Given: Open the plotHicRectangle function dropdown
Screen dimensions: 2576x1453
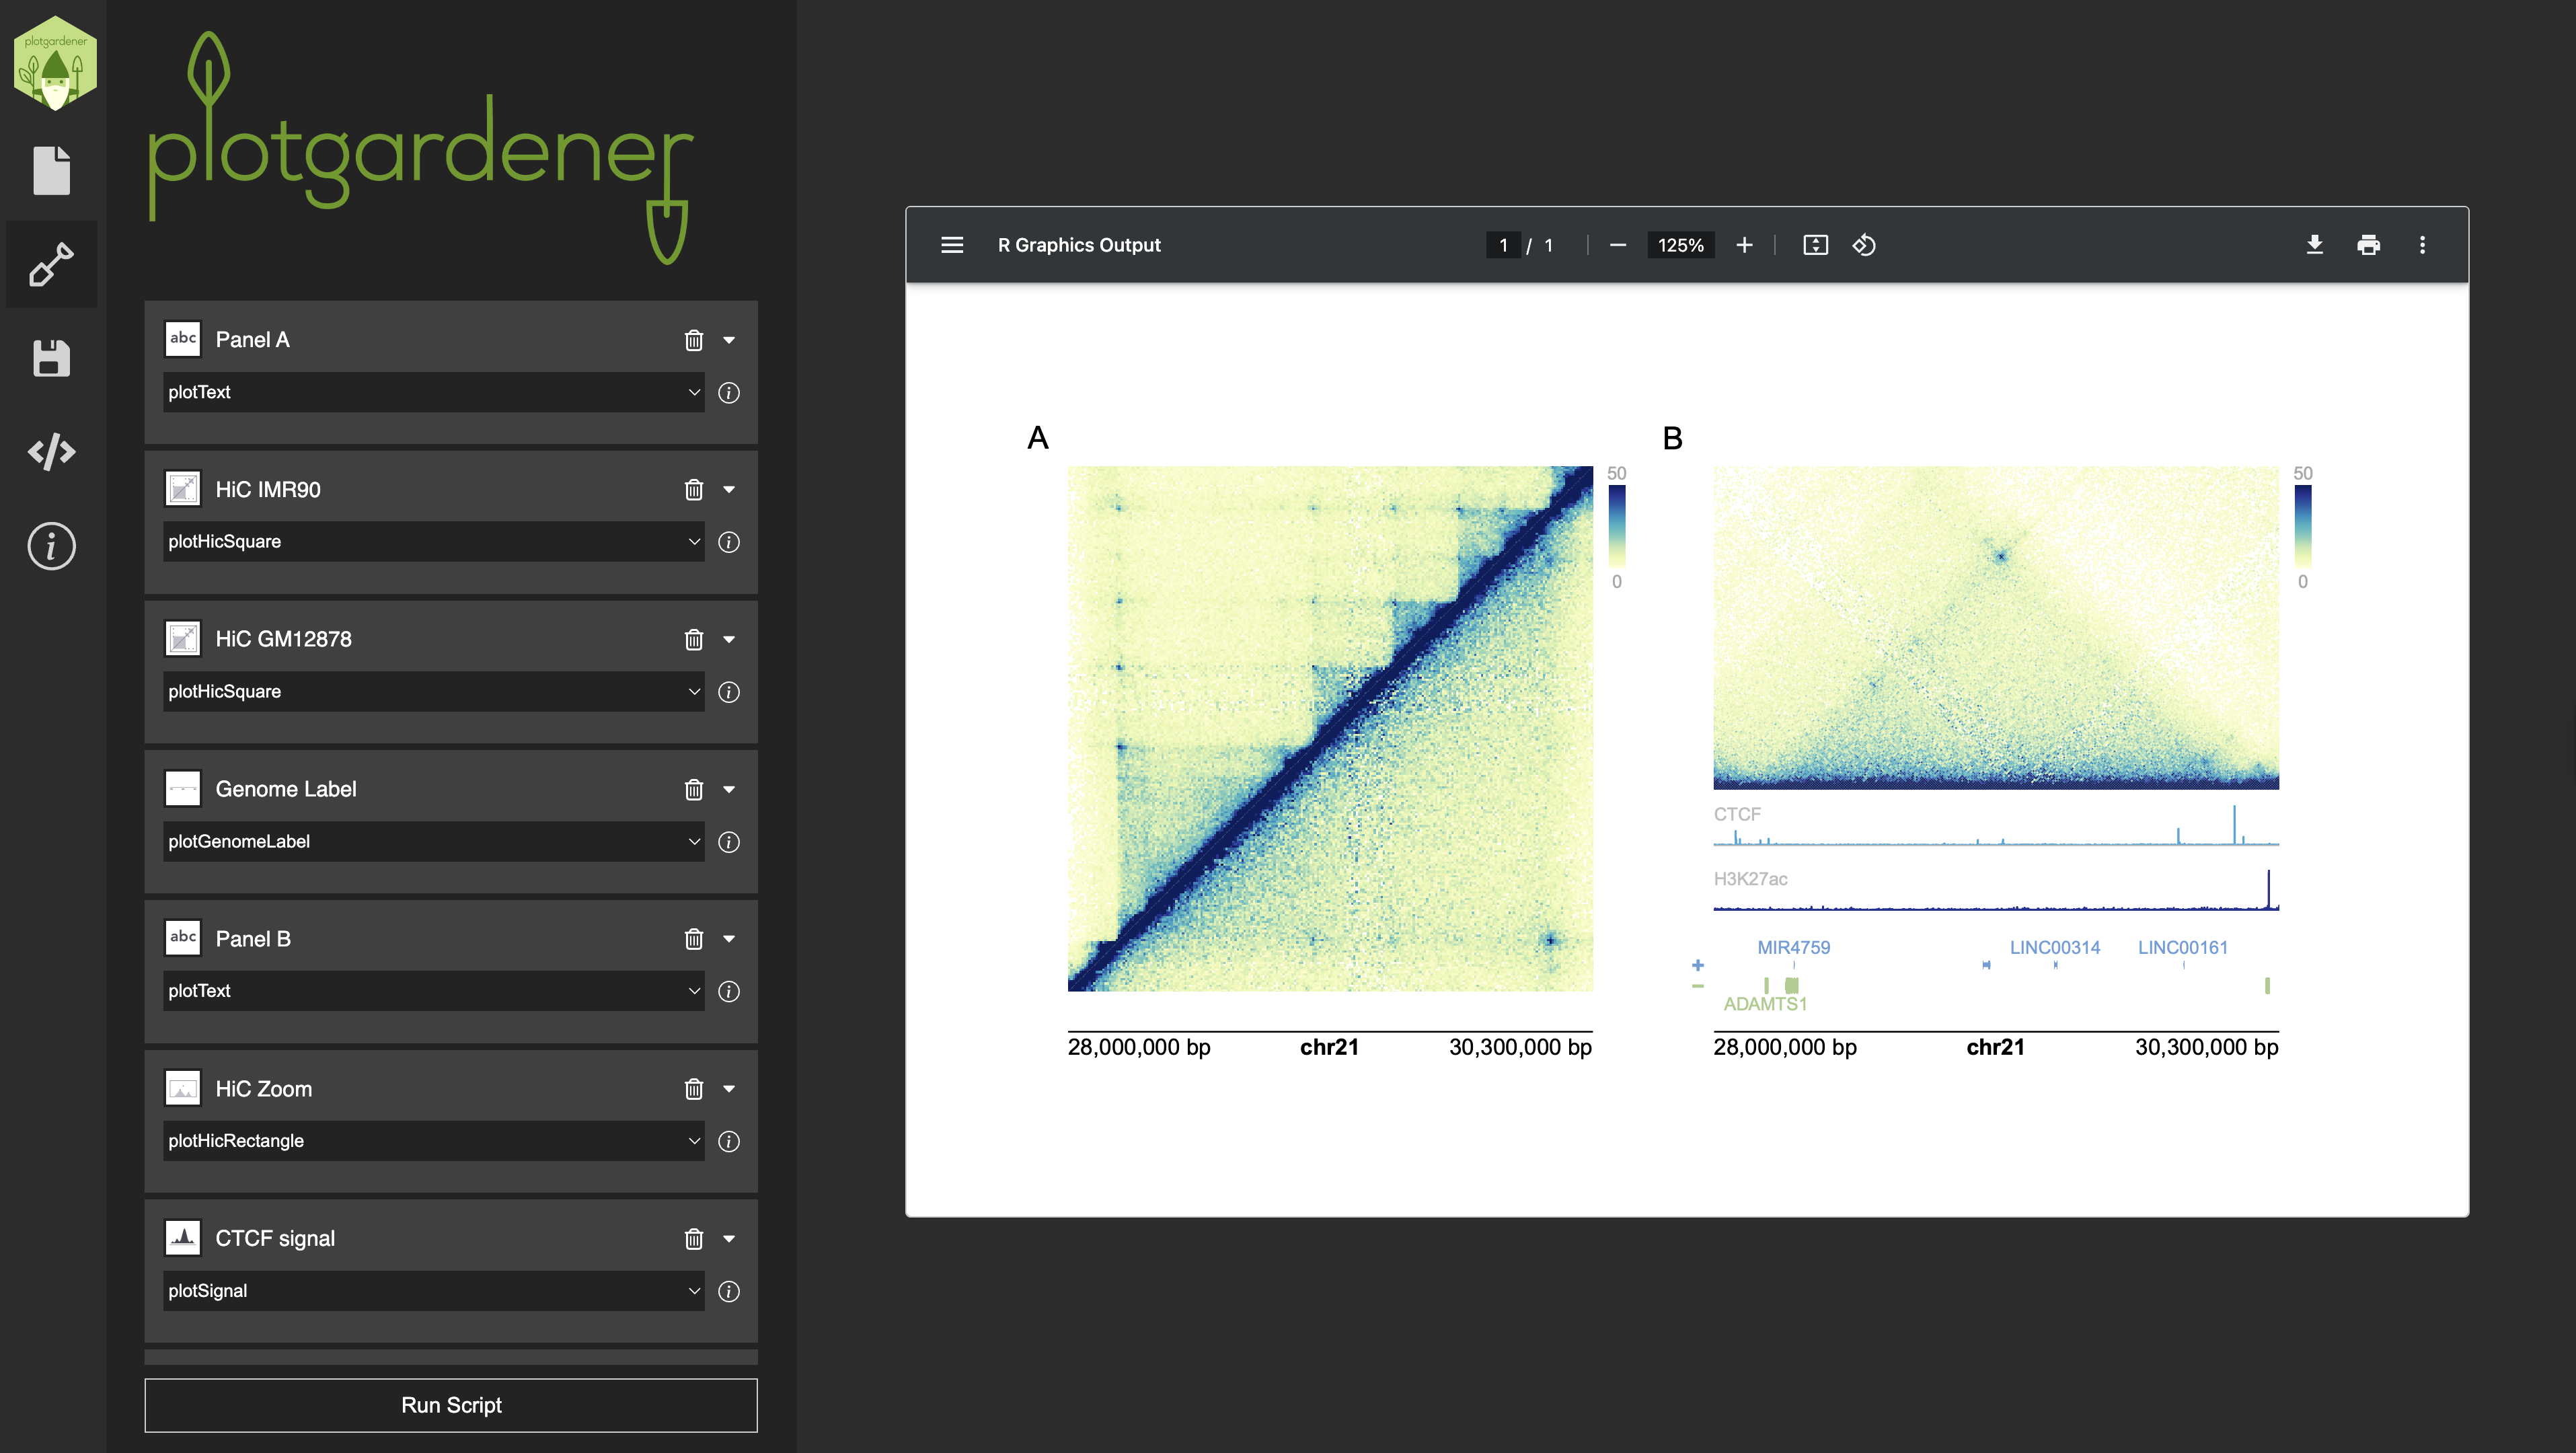Looking at the screenshot, I should (433, 1141).
